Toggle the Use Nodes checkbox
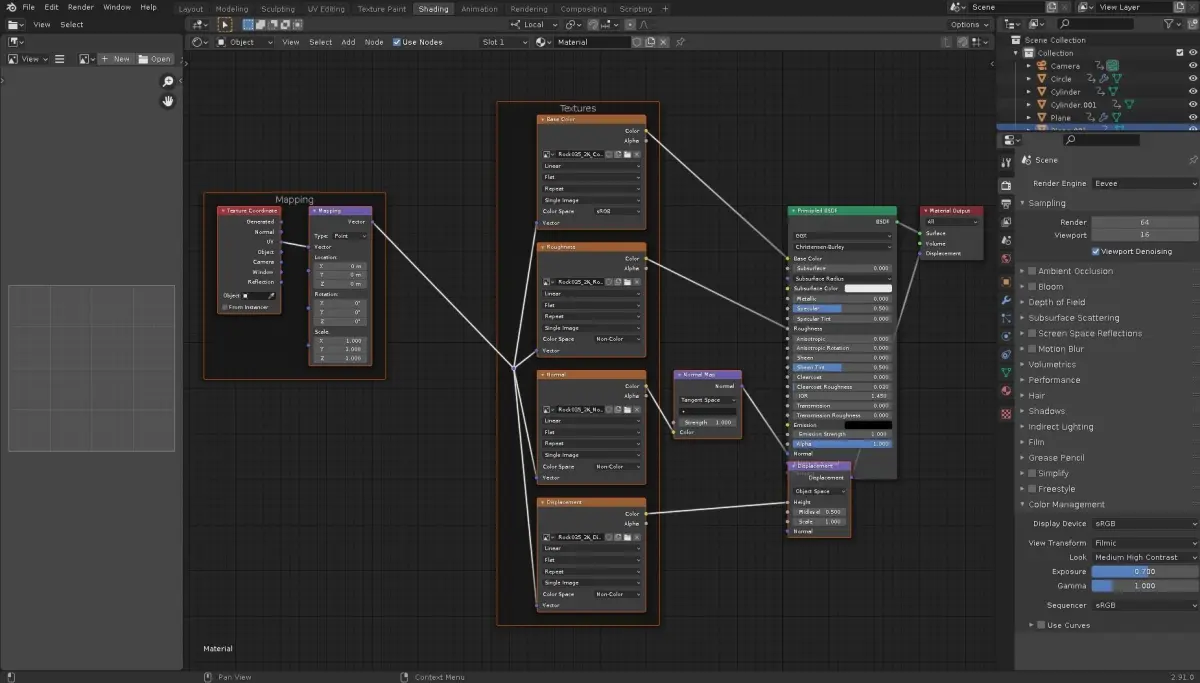This screenshot has width=1200, height=683. point(397,42)
